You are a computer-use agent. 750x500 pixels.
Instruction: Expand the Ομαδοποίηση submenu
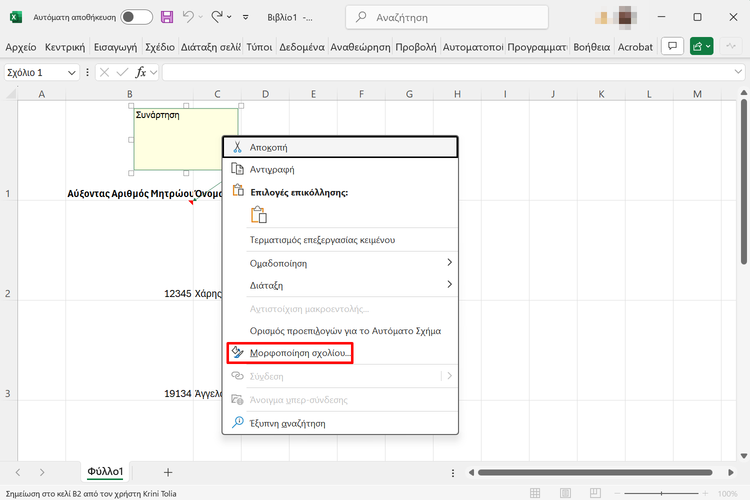click(340, 263)
